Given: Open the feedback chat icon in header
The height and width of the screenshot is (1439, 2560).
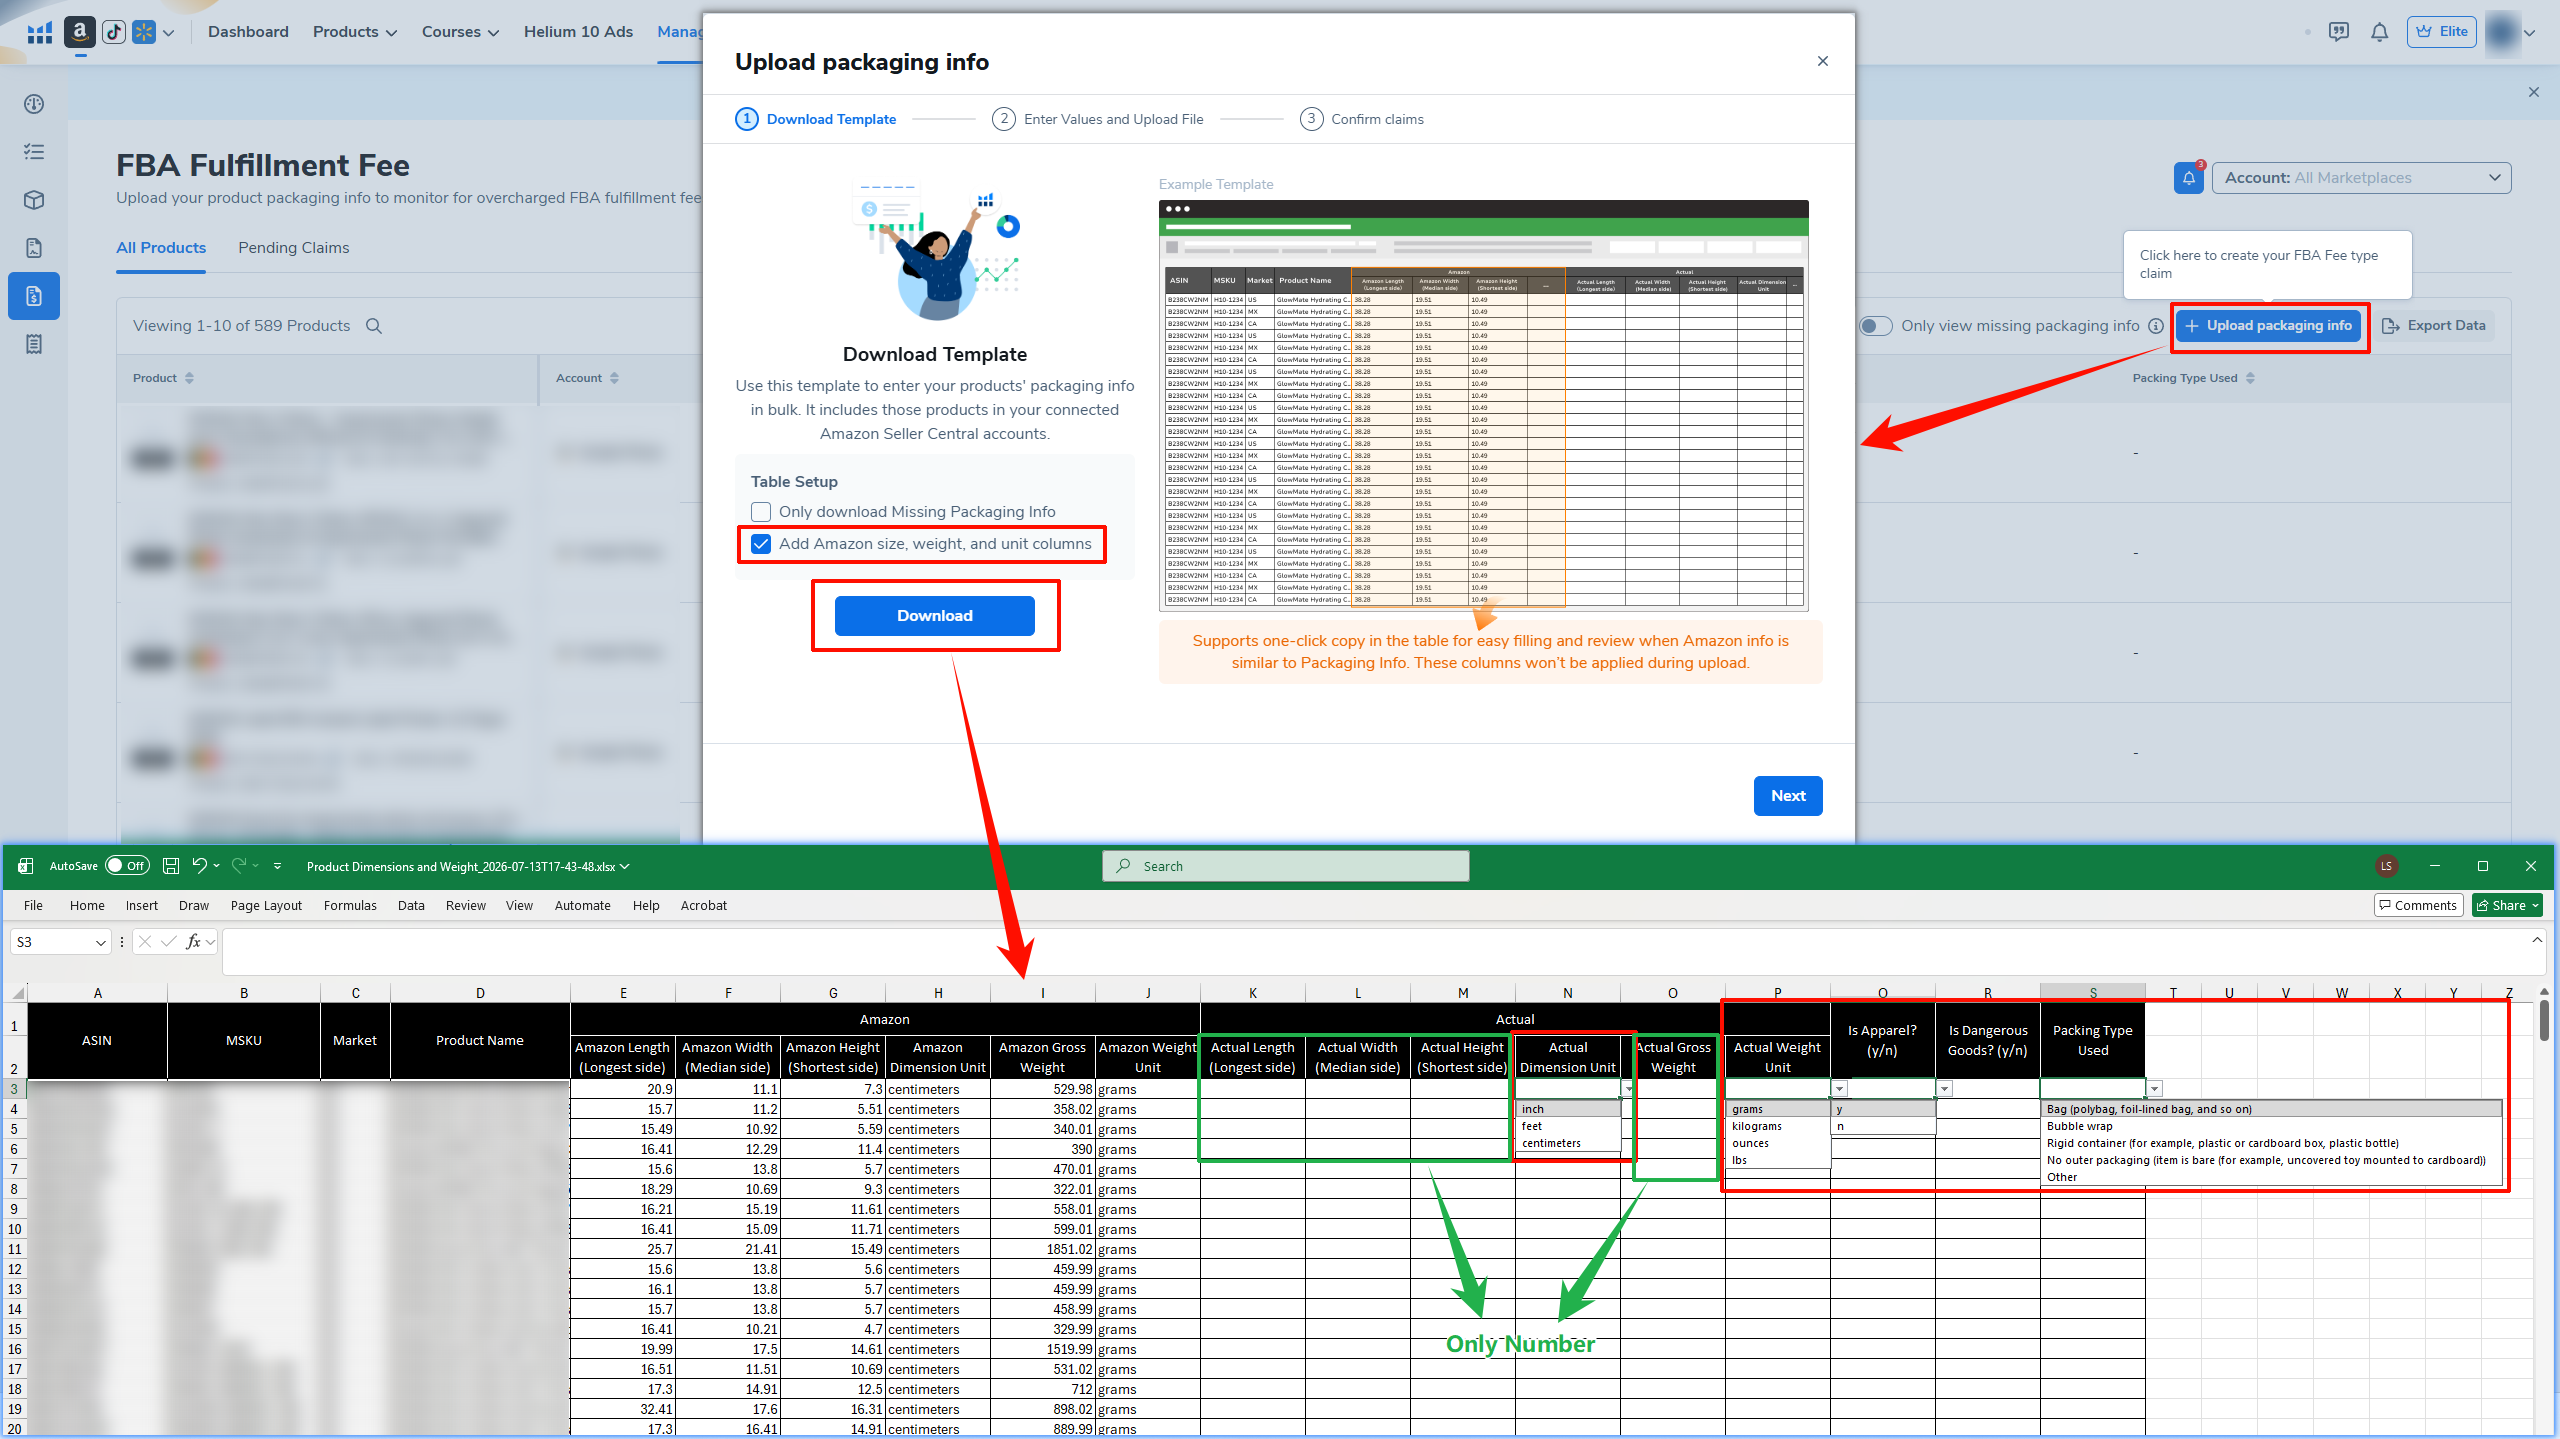Looking at the screenshot, I should [x=2339, y=32].
